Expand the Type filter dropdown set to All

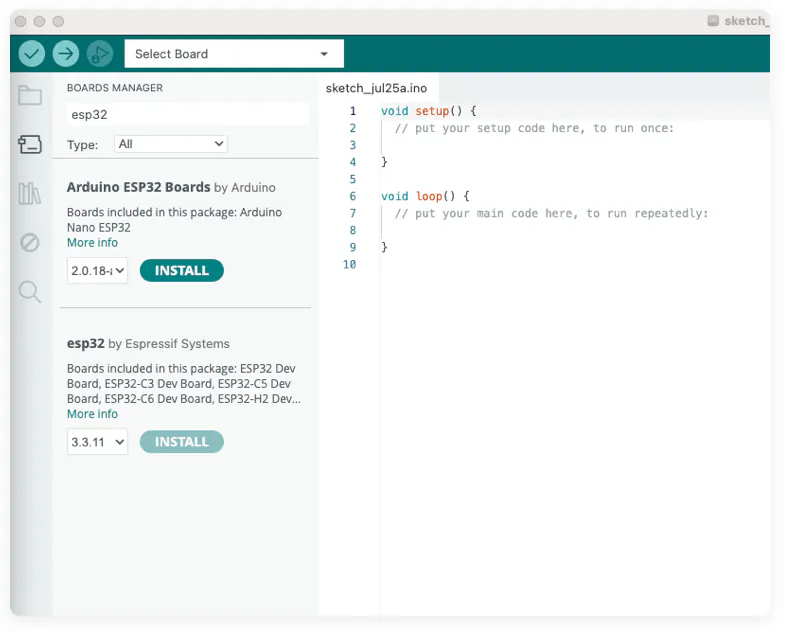click(171, 144)
